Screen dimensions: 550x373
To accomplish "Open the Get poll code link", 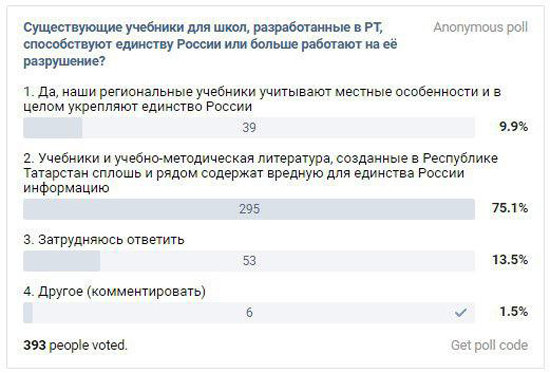I will tap(489, 345).
